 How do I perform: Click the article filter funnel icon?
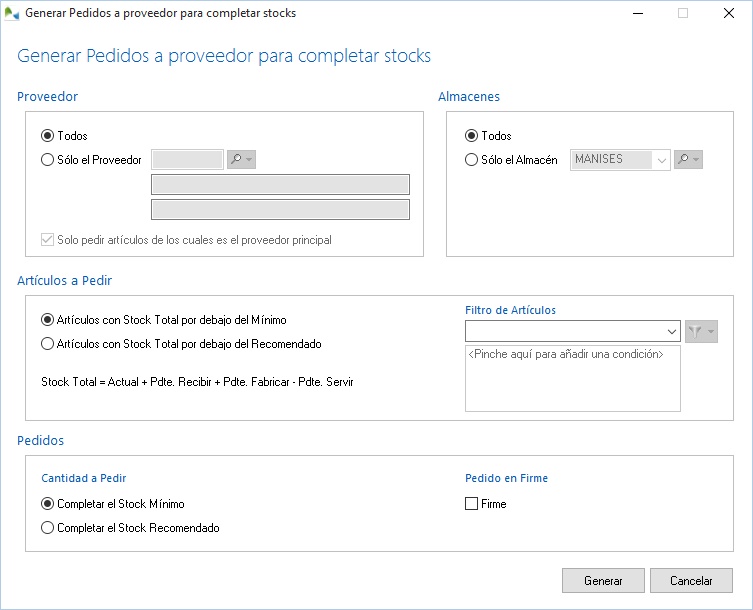coord(696,331)
